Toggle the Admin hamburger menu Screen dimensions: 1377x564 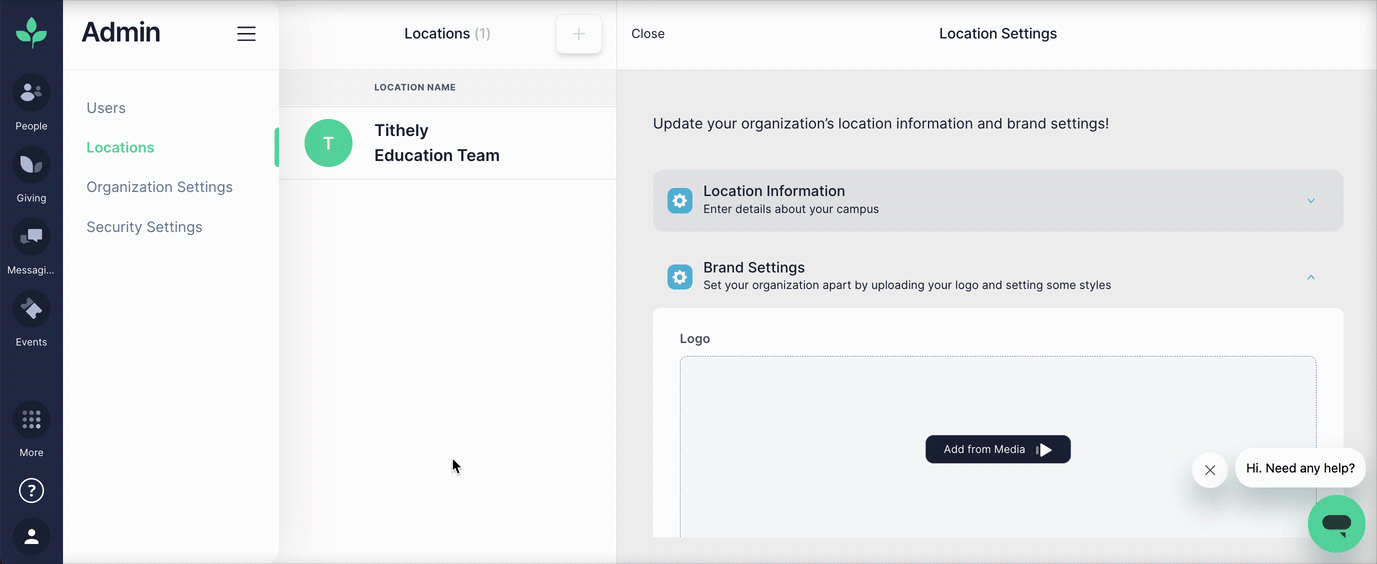coord(246,33)
